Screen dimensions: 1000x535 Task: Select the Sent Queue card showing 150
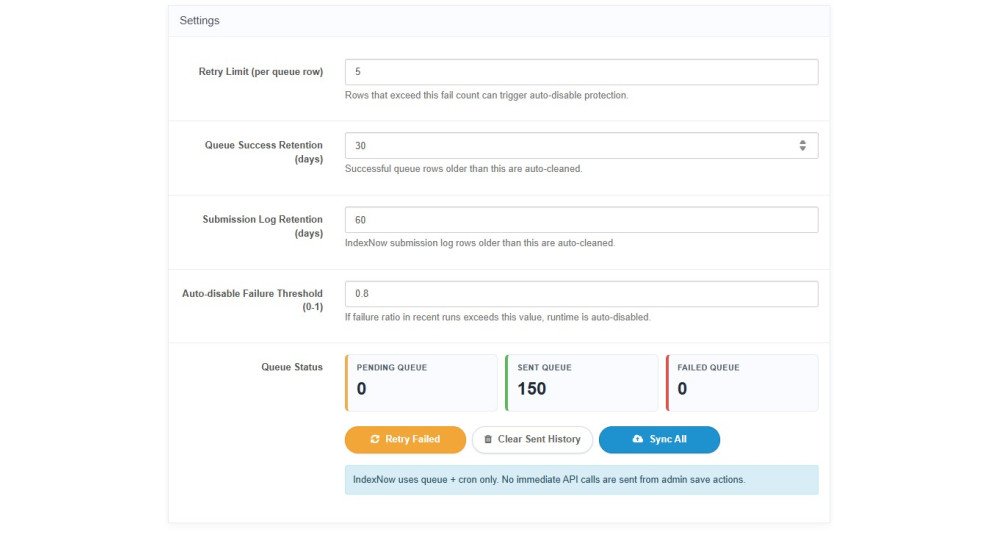point(582,383)
